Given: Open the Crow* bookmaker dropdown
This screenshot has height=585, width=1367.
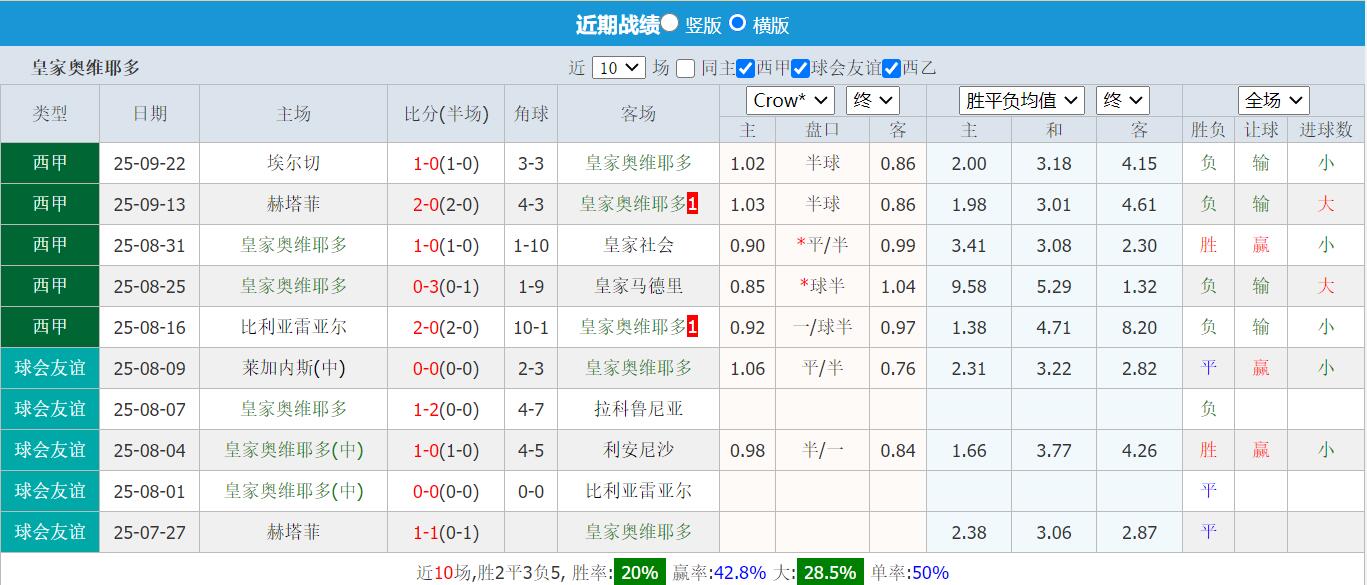Looking at the screenshot, I should [x=789, y=100].
